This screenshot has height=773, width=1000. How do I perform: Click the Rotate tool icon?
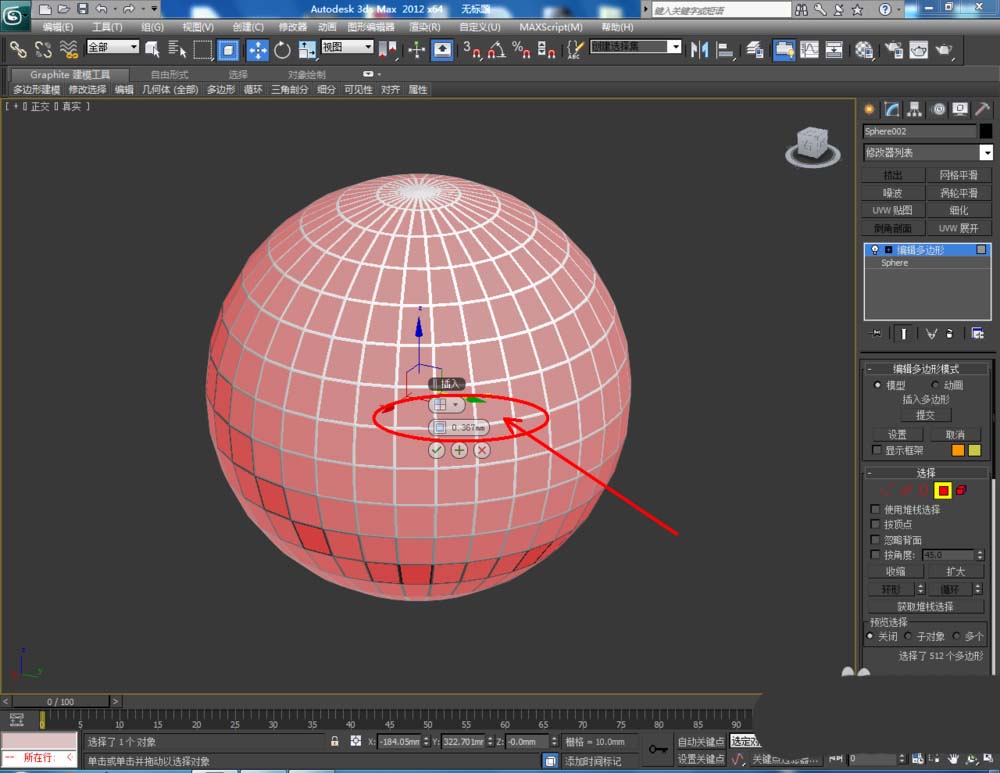[282, 49]
